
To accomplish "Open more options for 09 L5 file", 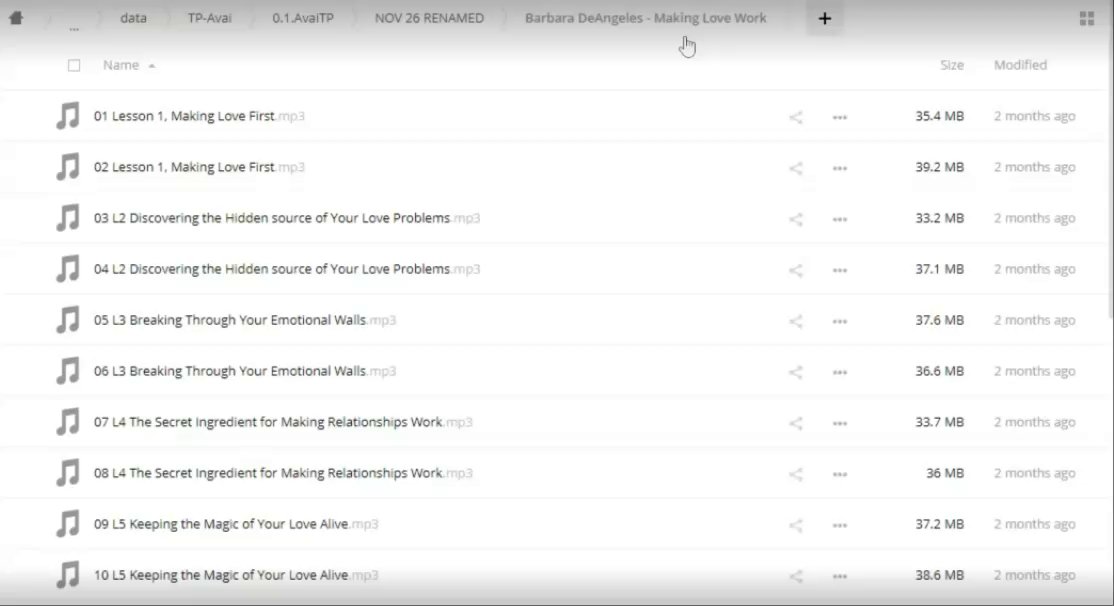I will coord(840,525).
